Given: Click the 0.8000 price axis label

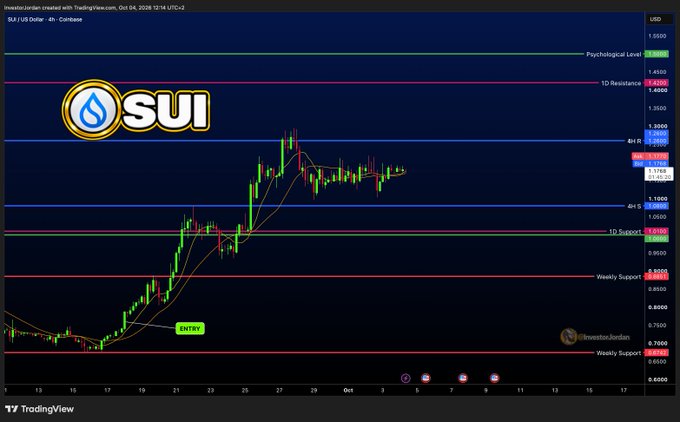Looking at the screenshot, I should click(x=657, y=307).
